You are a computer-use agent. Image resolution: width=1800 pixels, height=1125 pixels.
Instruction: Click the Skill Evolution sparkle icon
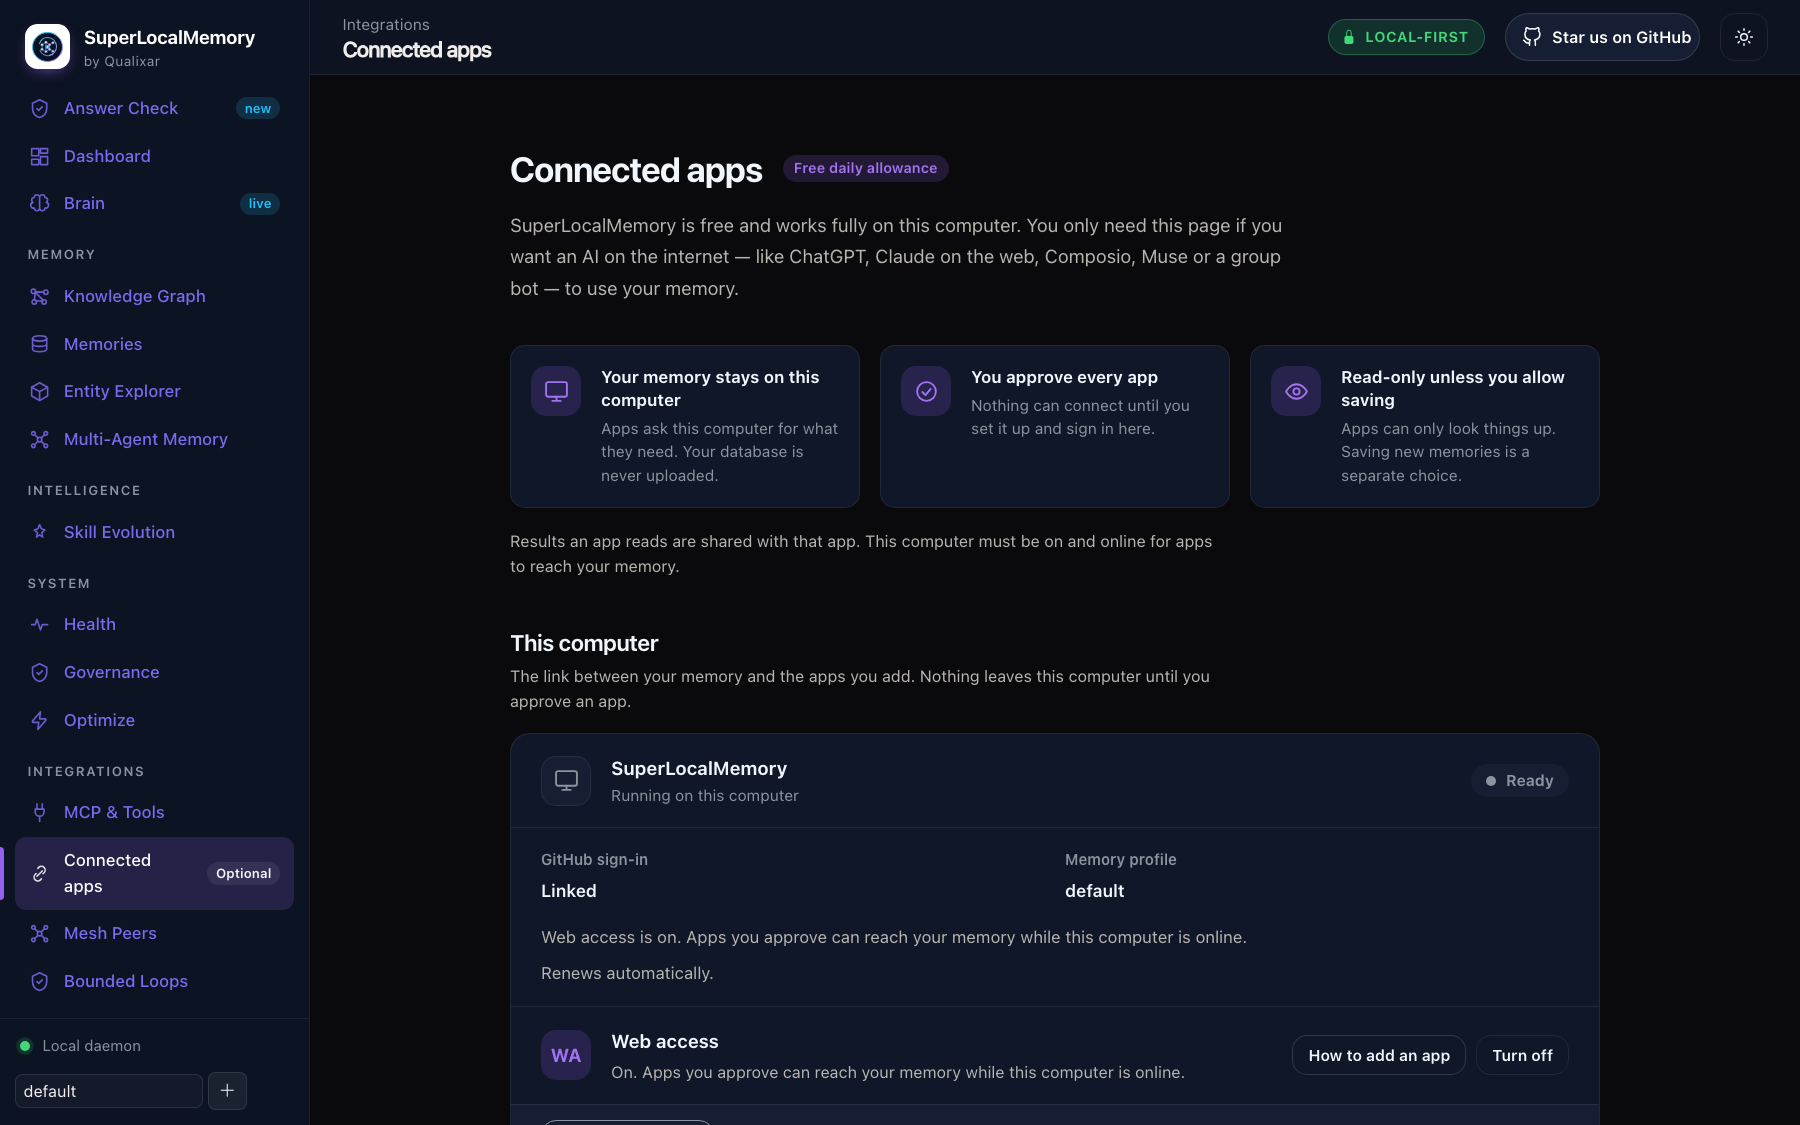pos(40,532)
